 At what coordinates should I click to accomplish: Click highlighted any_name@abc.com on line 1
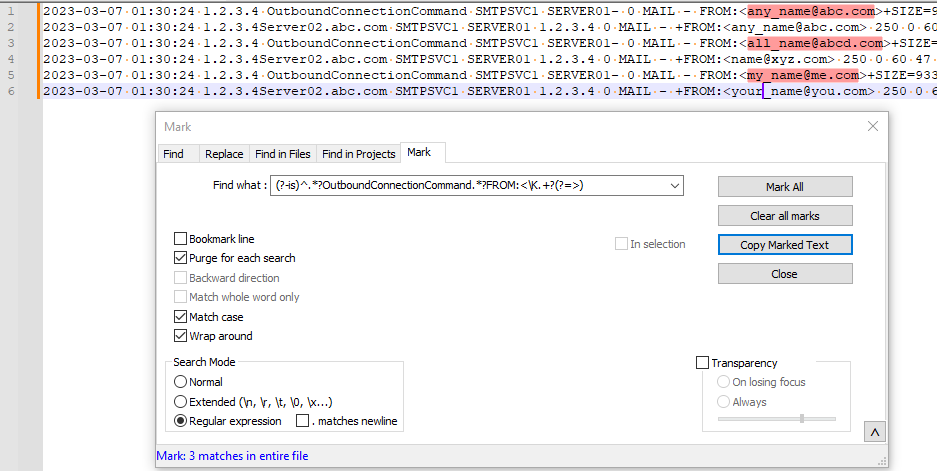(x=811, y=11)
